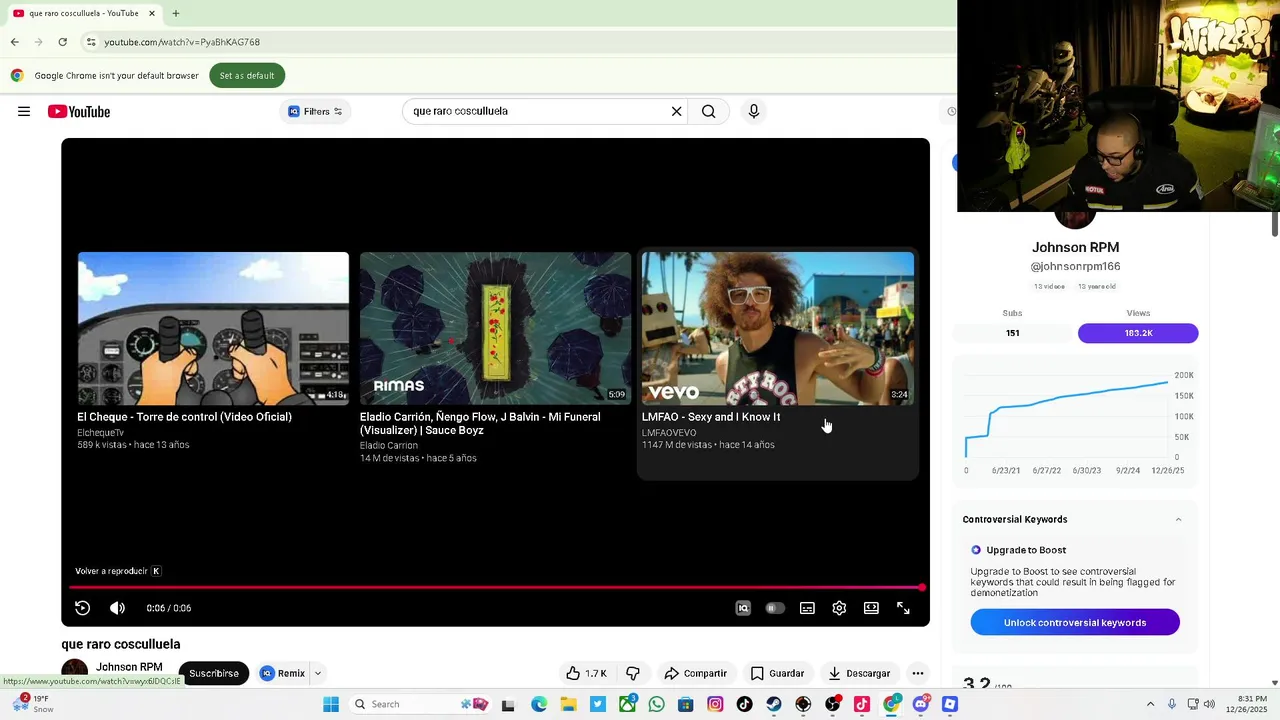
Task: Open the Eladio Carrion channel link
Action: click(x=389, y=445)
